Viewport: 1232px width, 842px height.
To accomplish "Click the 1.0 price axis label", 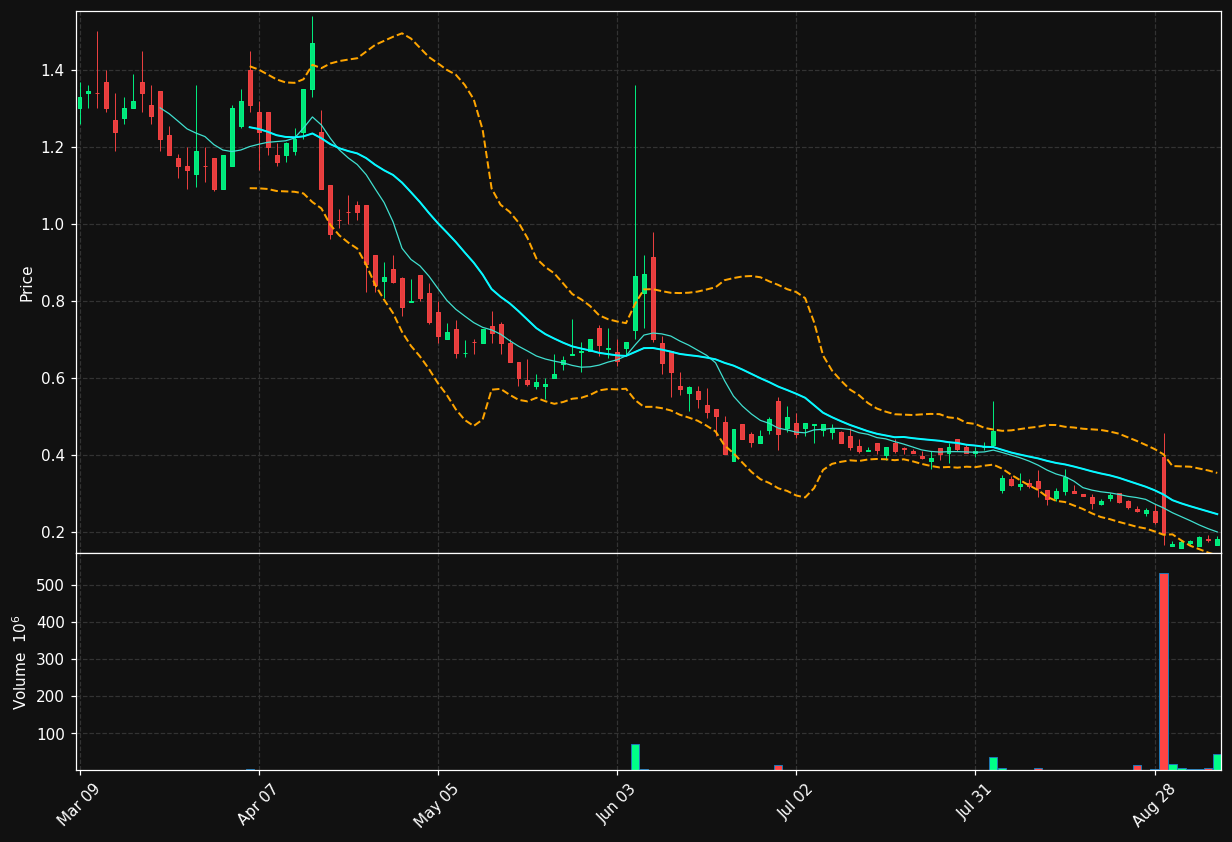I will click(52, 224).
